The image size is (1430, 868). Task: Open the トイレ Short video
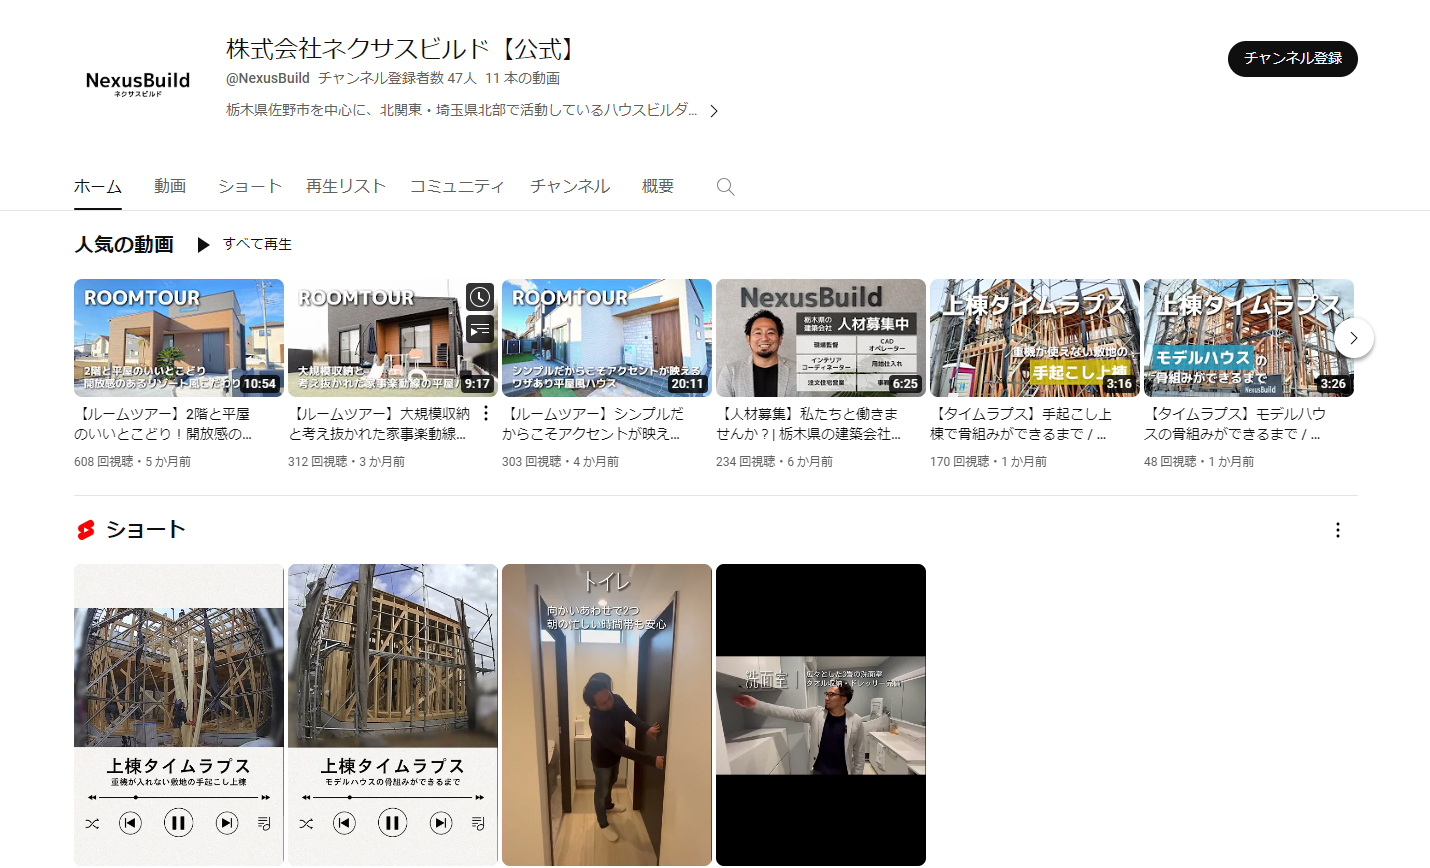pos(607,715)
